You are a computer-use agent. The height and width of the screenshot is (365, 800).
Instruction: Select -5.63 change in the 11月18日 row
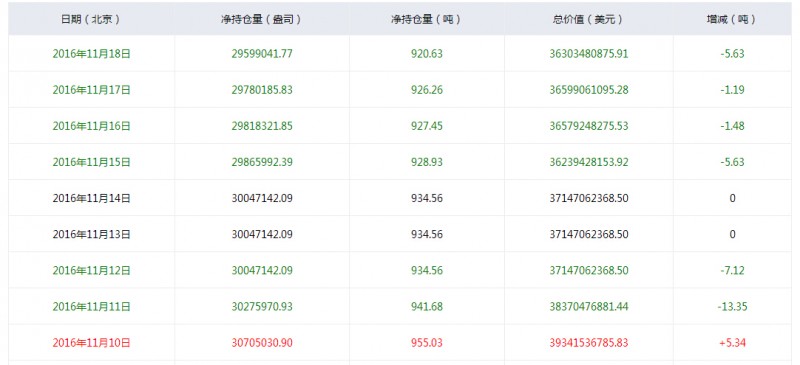pyautogui.click(x=732, y=54)
